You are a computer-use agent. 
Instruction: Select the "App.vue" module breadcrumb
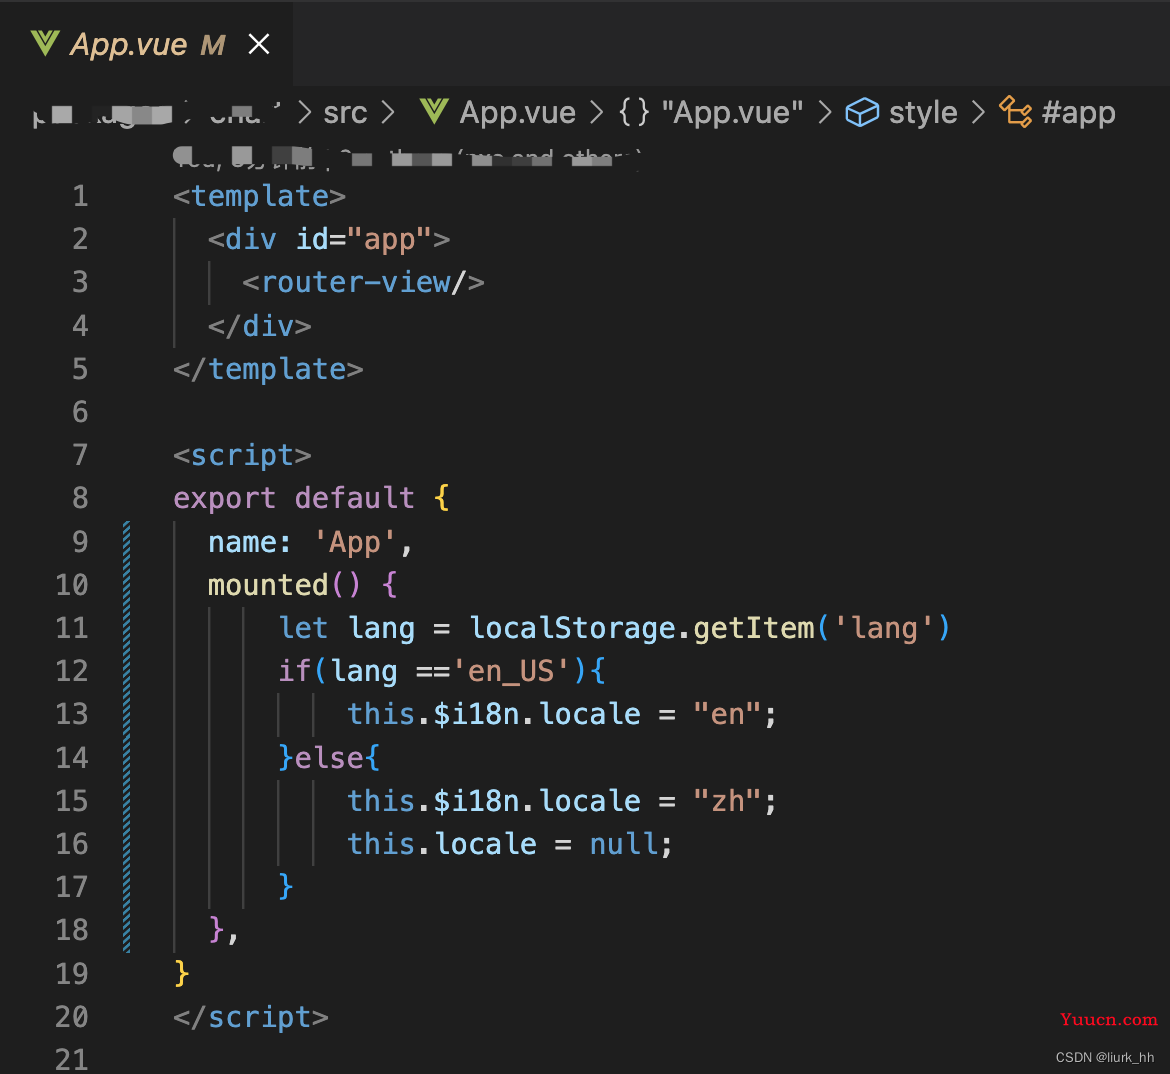pyautogui.click(x=732, y=113)
